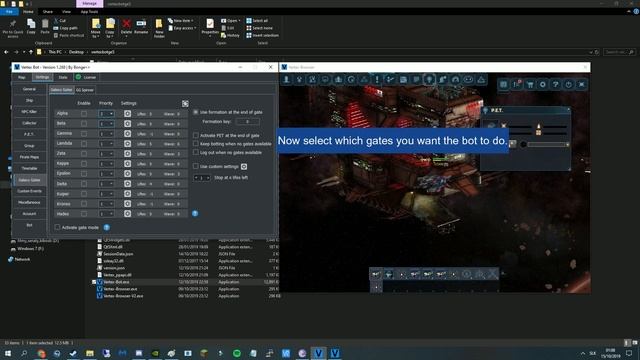The height and width of the screenshot is (360, 640).
Task: Toggle Use formation at end of gate
Action: coord(196,112)
